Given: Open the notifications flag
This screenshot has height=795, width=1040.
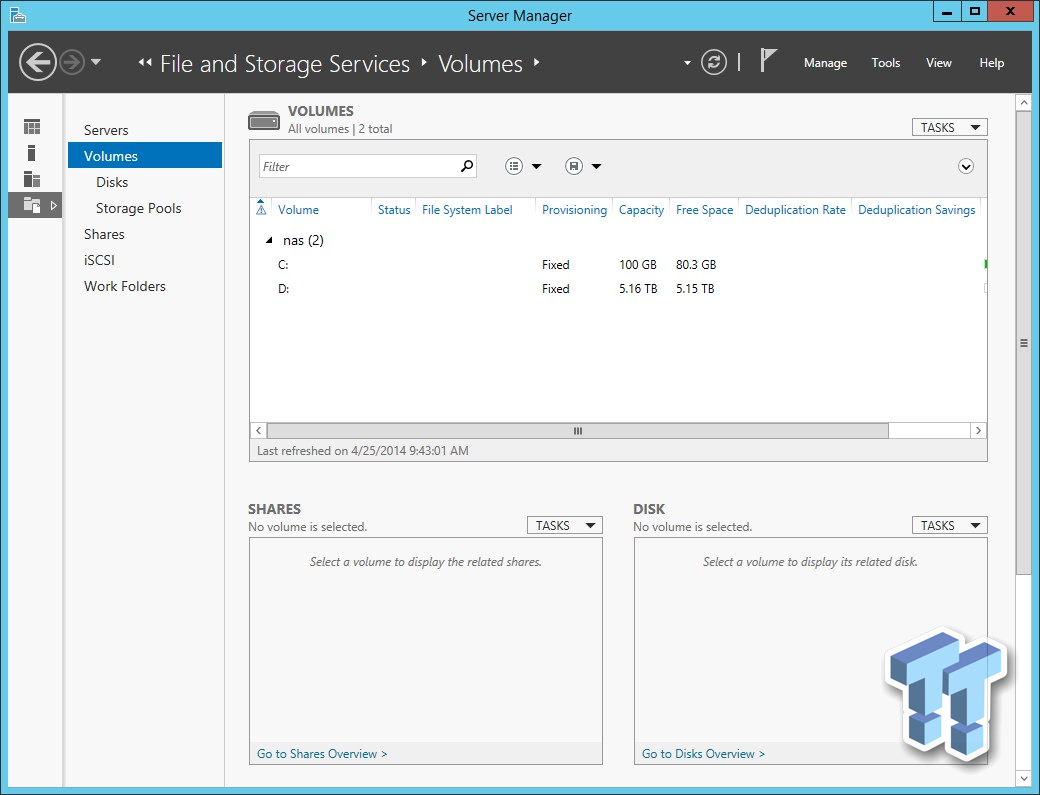Looking at the screenshot, I should tap(767, 60).
